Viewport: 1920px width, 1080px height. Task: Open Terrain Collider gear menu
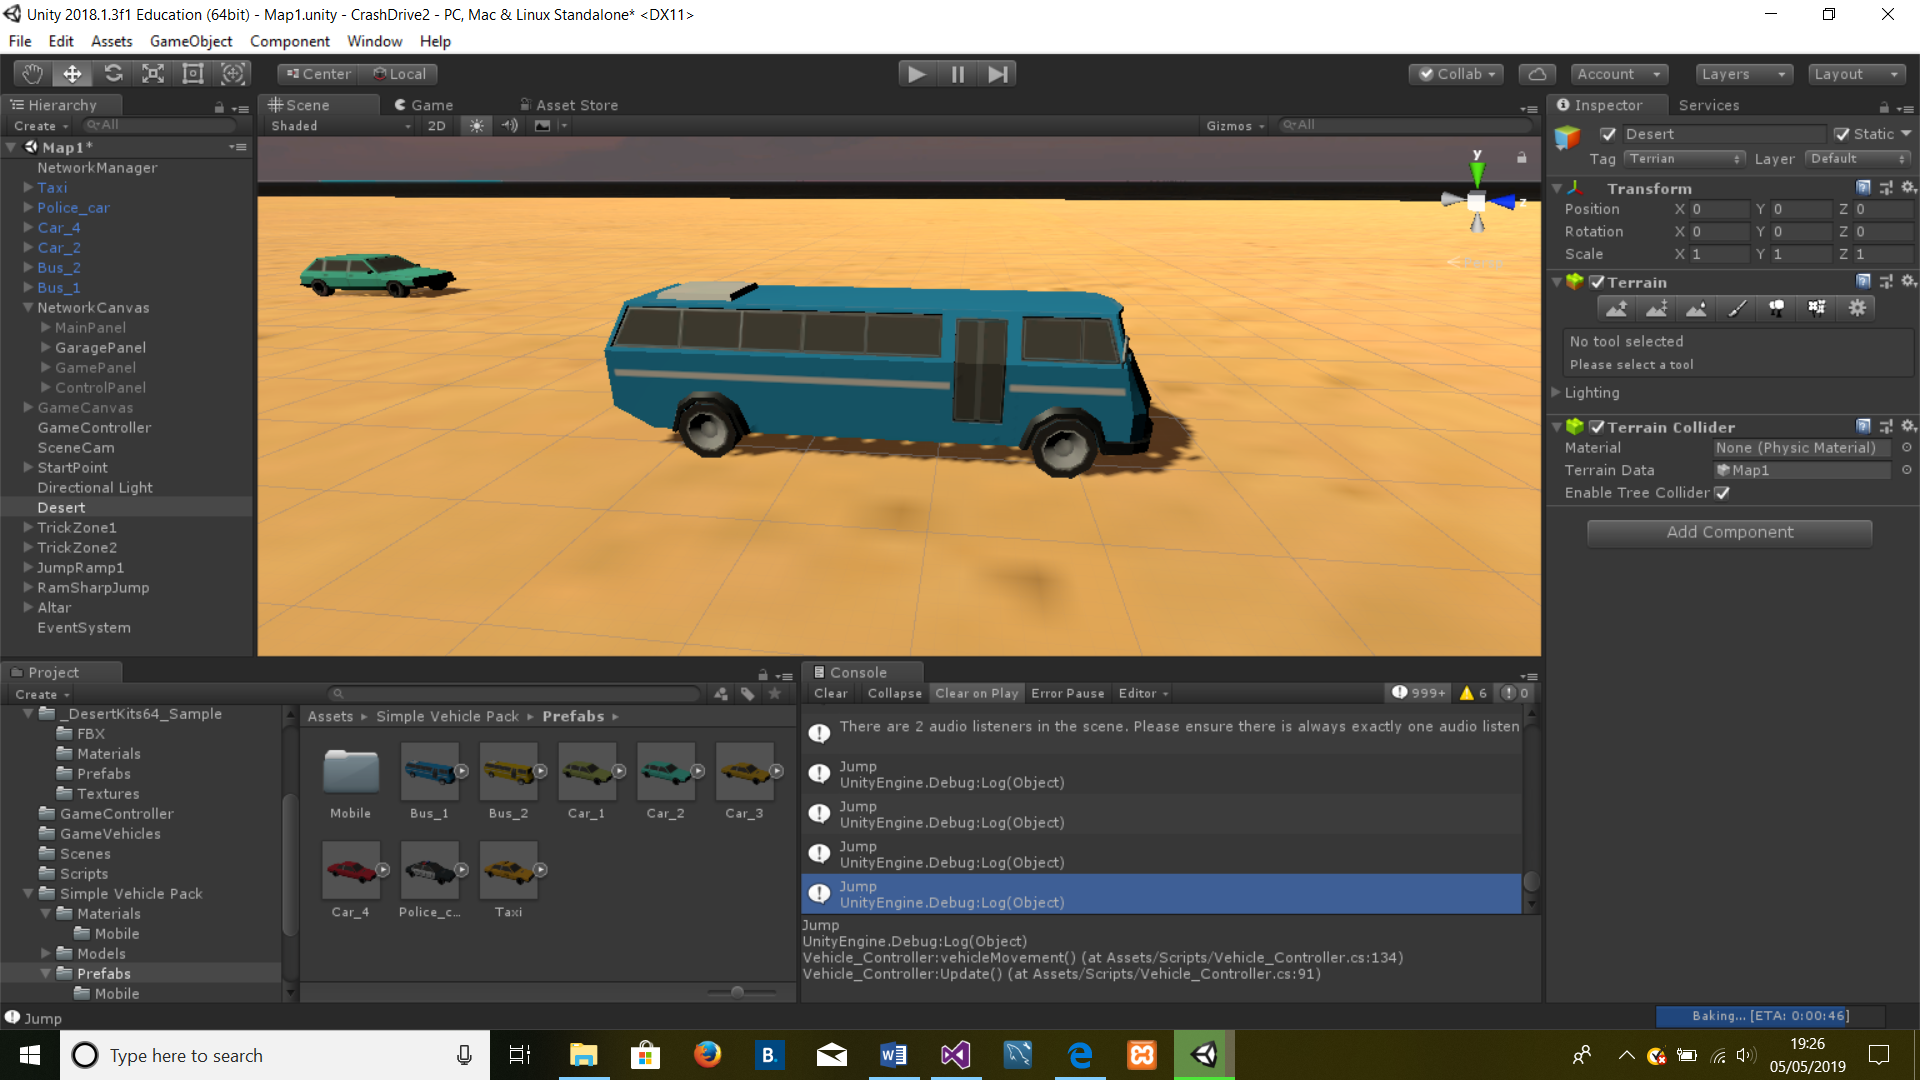coord(1908,427)
